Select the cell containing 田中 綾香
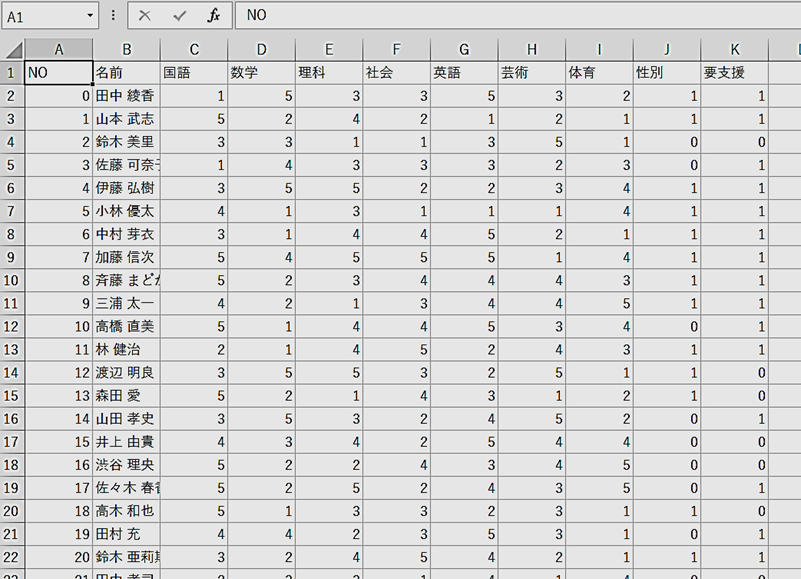The image size is (801, 579). 126,96
